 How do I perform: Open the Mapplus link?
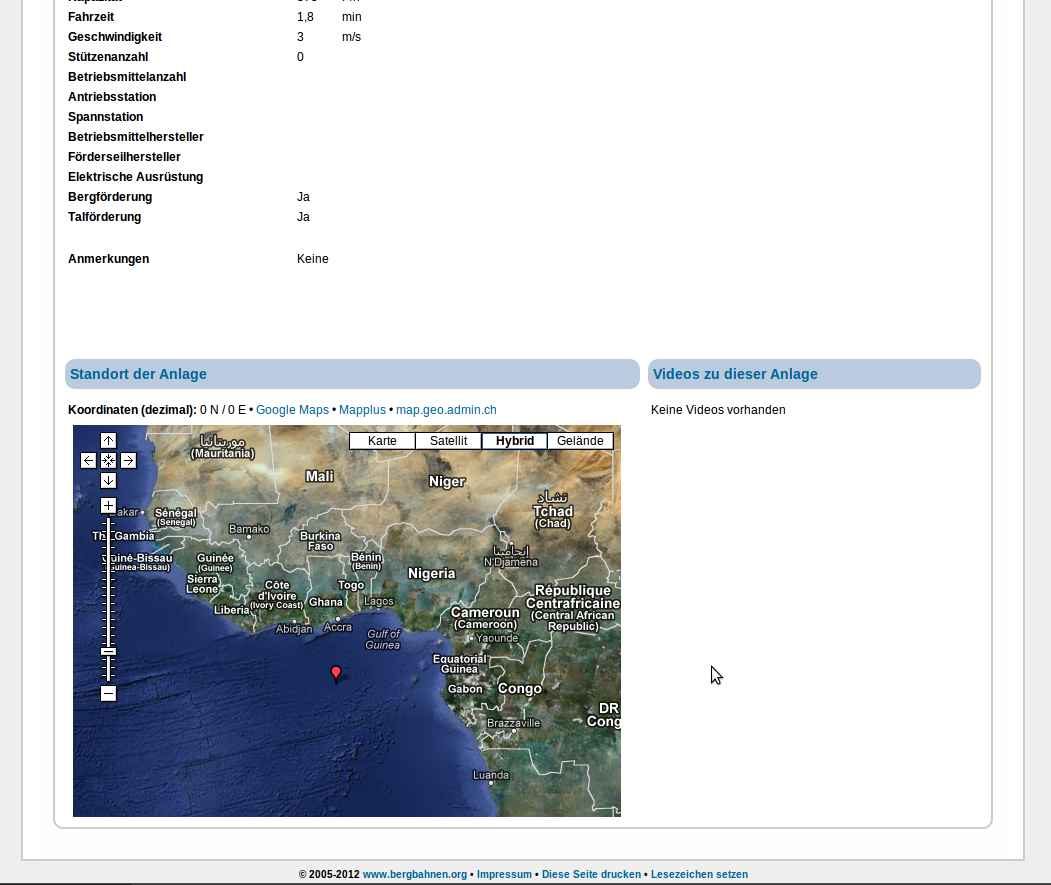(x=362, y=410)
